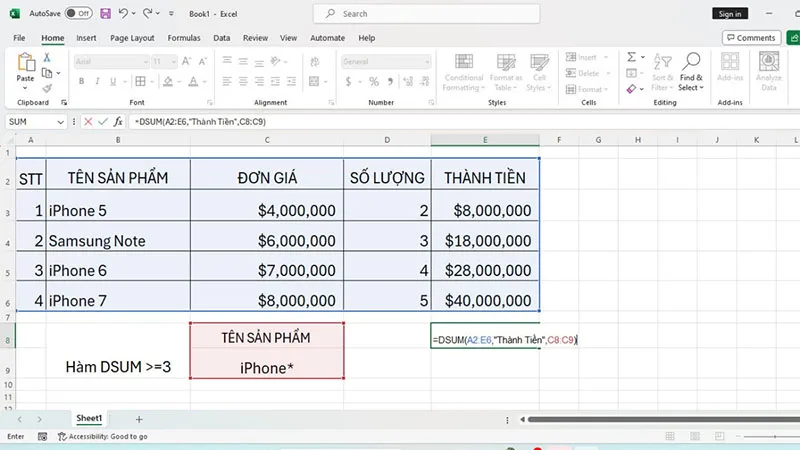The image size is (800, 450).
Task: Toggle AutoSave switch
Action: click(79, 14)
